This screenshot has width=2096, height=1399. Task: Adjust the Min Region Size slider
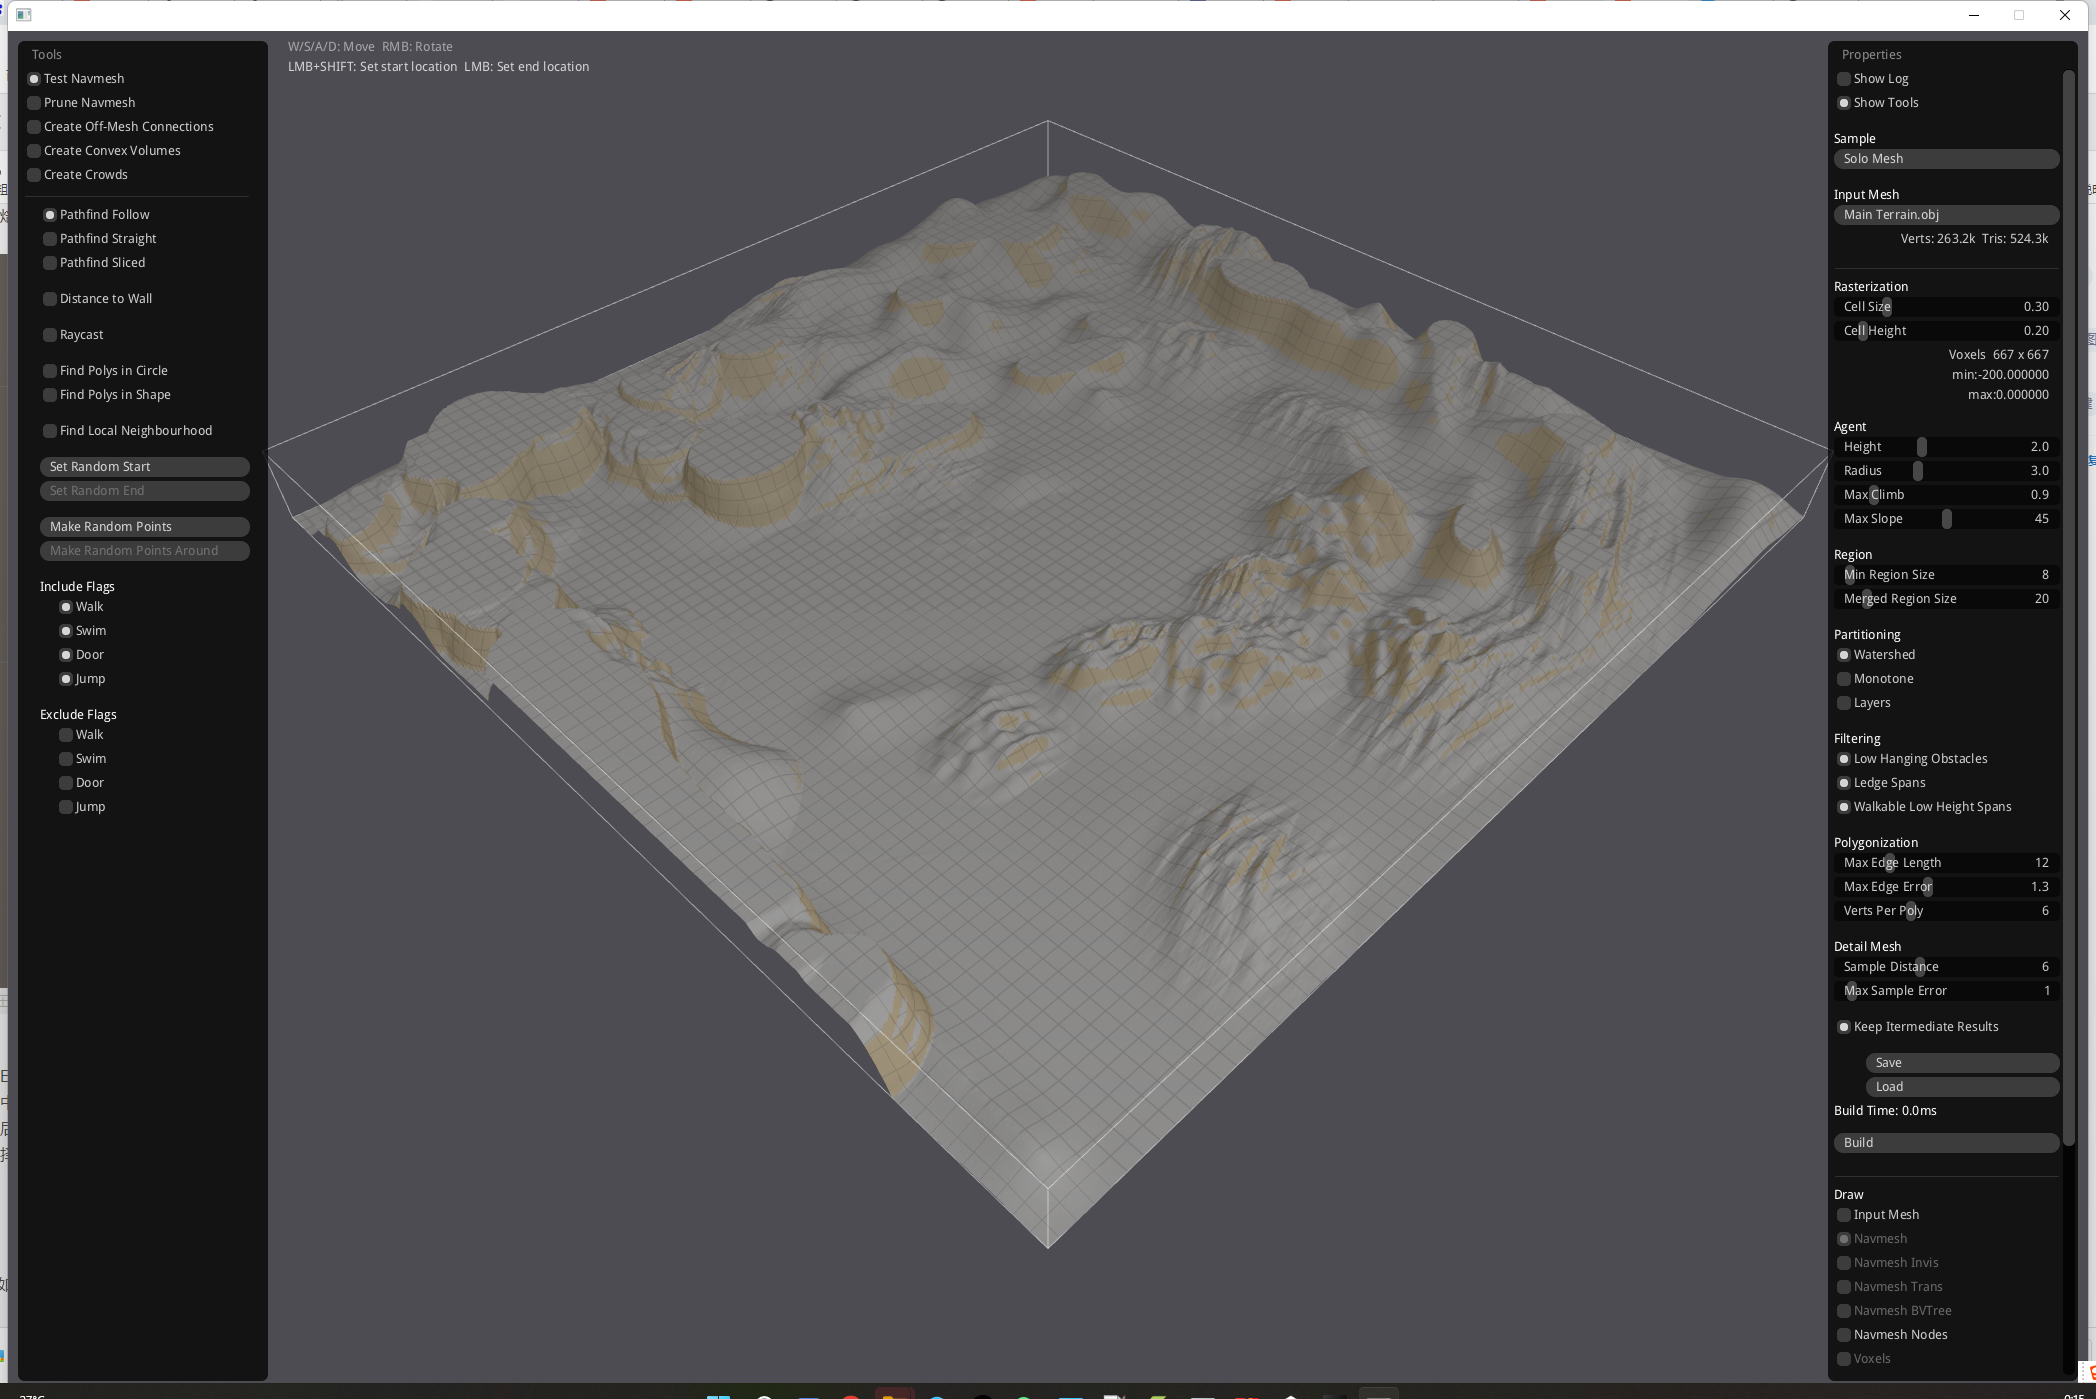(x=1946, y=575)
